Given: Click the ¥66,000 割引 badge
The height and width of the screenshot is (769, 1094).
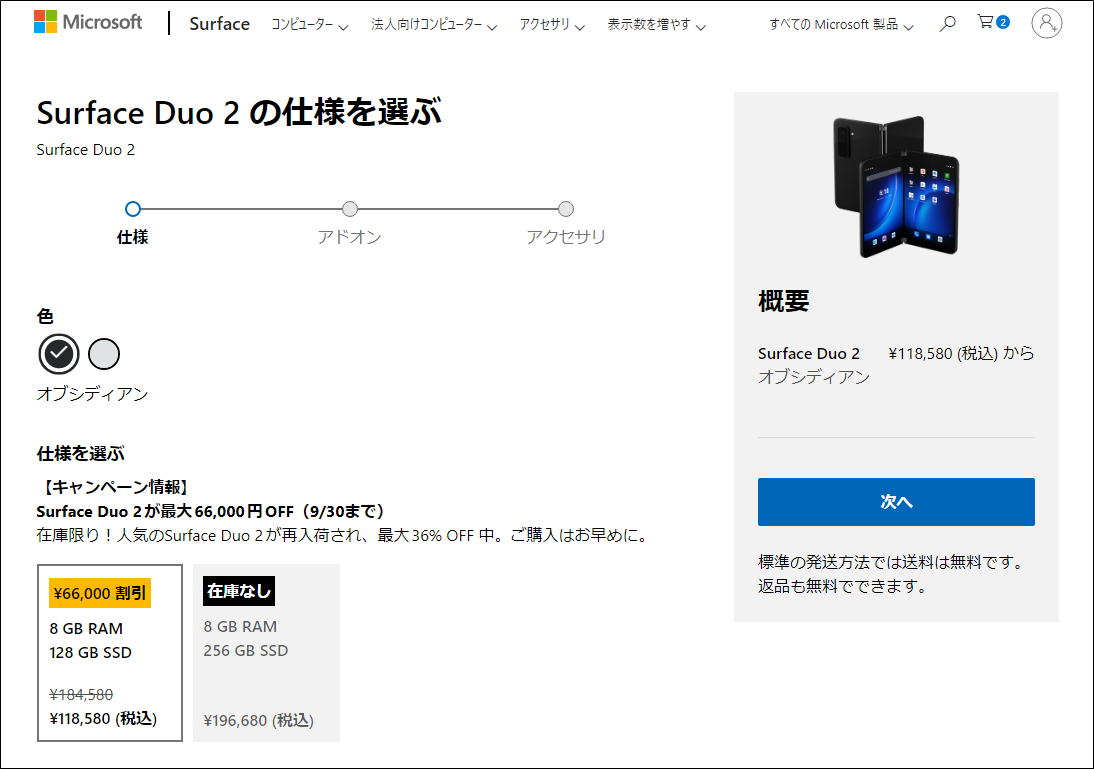Looking at the screenshot, I should [x=100, y=593].
